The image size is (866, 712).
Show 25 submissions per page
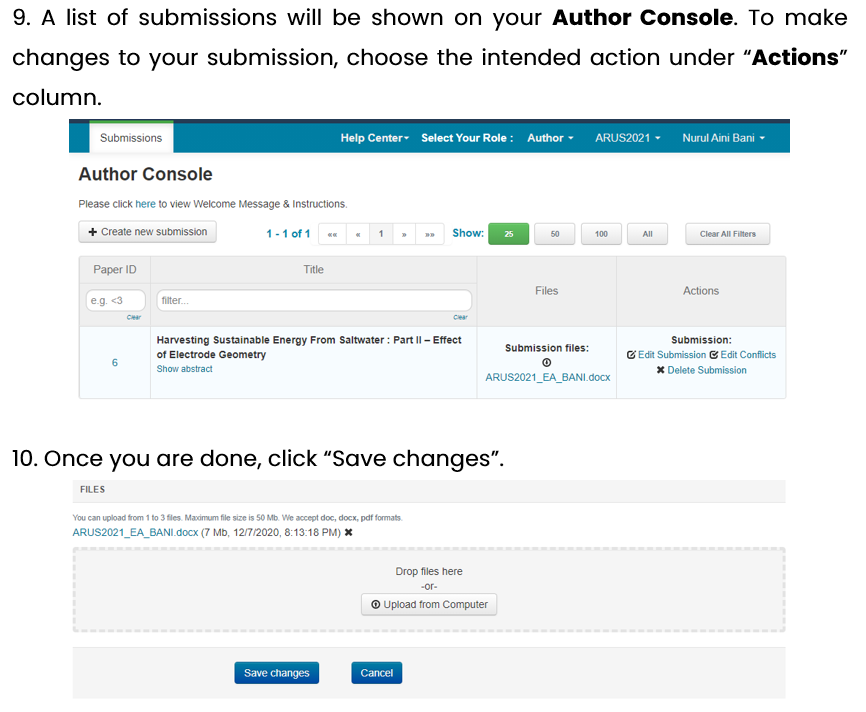click(x=509, y=234)
